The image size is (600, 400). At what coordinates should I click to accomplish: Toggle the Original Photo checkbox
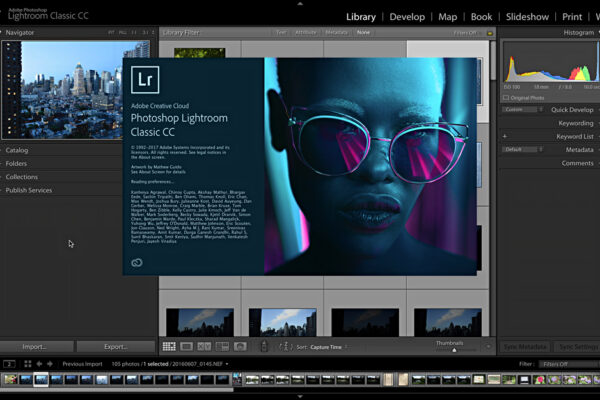click(x=505, y=97)
